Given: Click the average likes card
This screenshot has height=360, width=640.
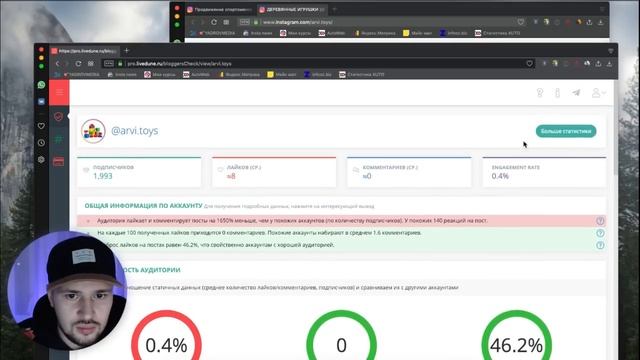Looking at the screenshot, I should pyautogui.click(x=274, y=172).
